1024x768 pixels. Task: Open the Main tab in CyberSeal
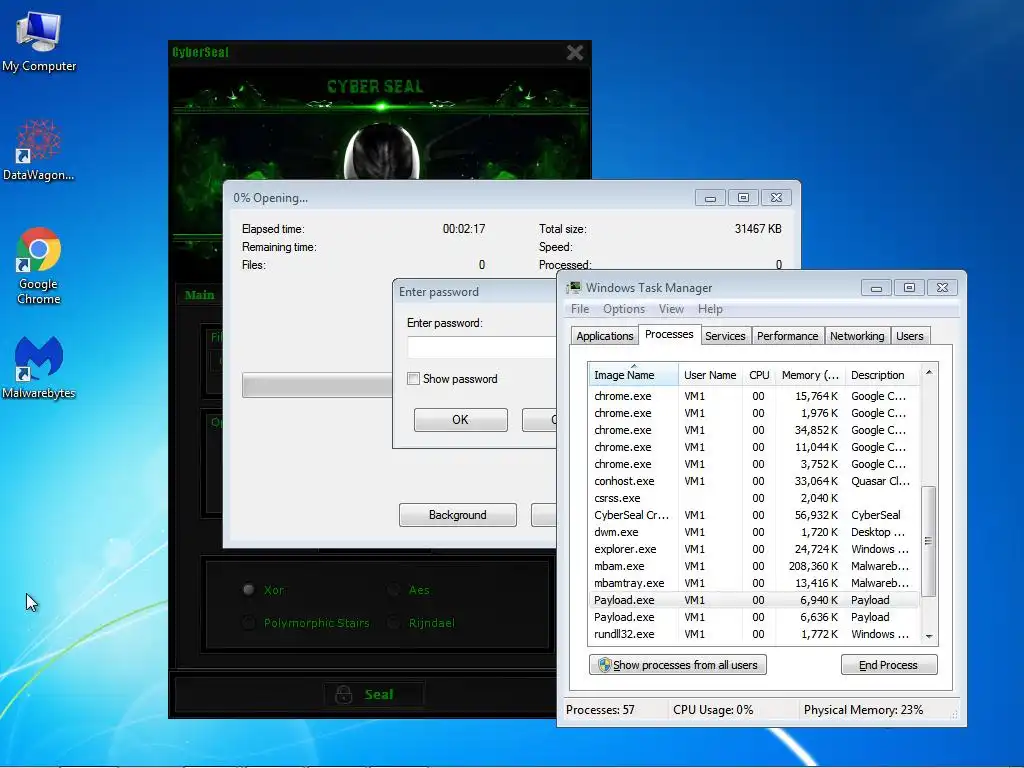pyautogui.click(x=199, y=295)
